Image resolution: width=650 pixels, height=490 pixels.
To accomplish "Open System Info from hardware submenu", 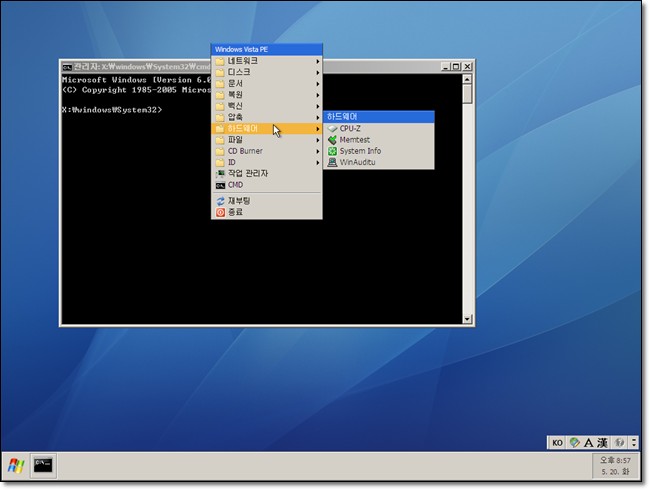I will point(378,151).
